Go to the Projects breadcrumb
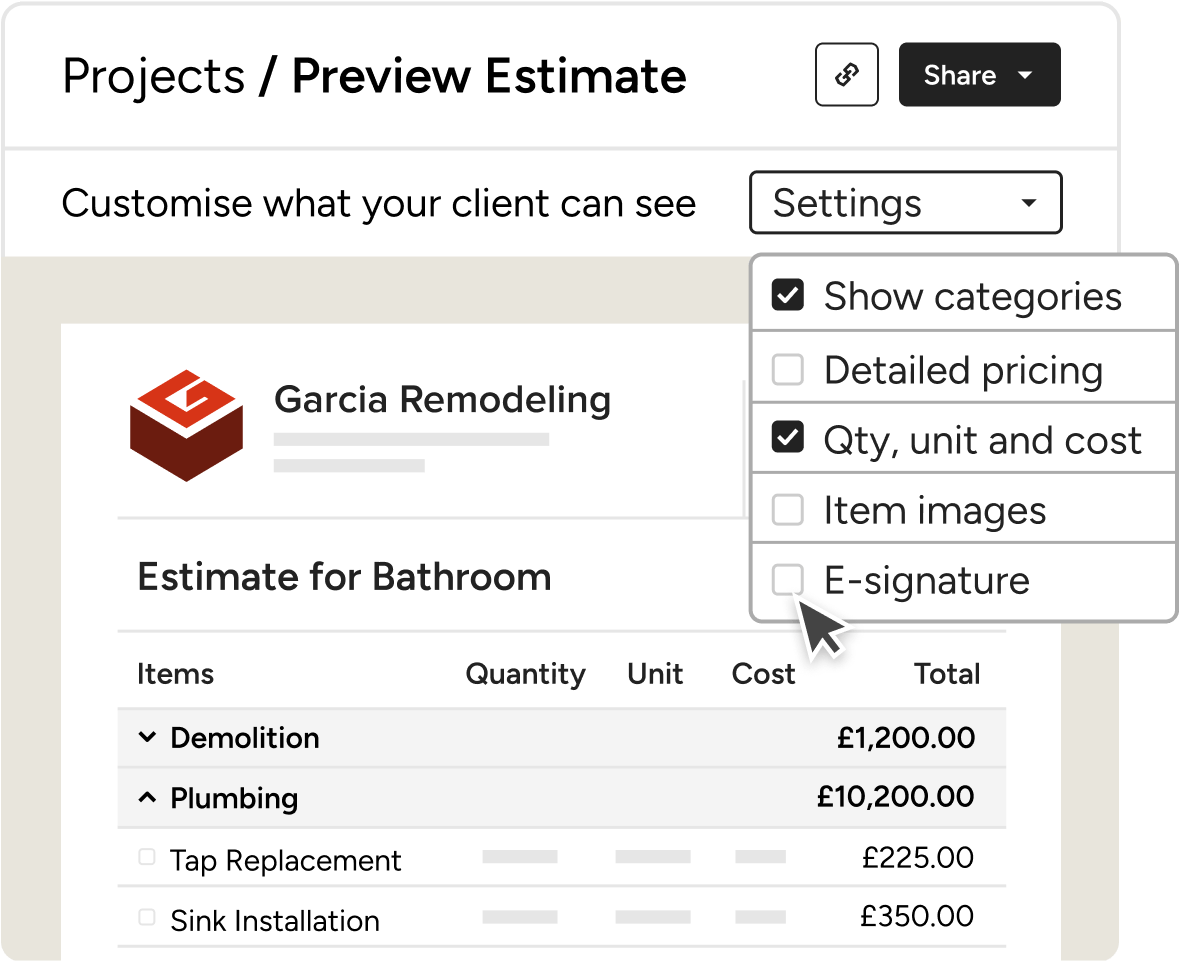The image size is (1181, 961). click(154, 76)
